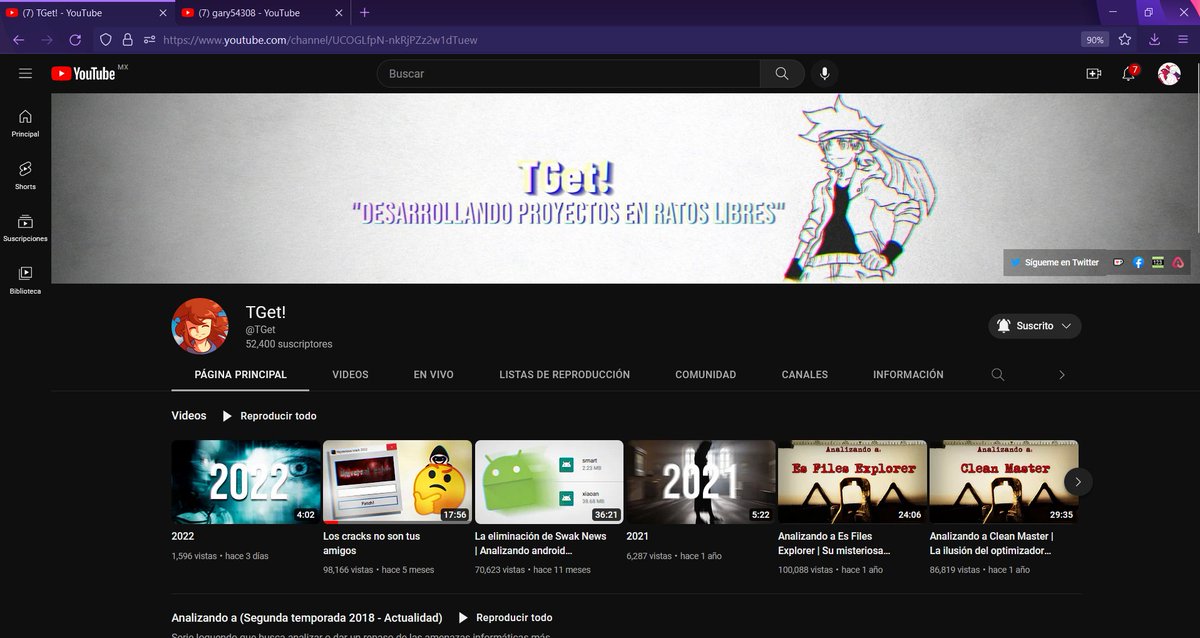The height and width of the screenshot is (638, 1200).
Task: Play the 2022 video thumbnail
Action: (245, 482)
